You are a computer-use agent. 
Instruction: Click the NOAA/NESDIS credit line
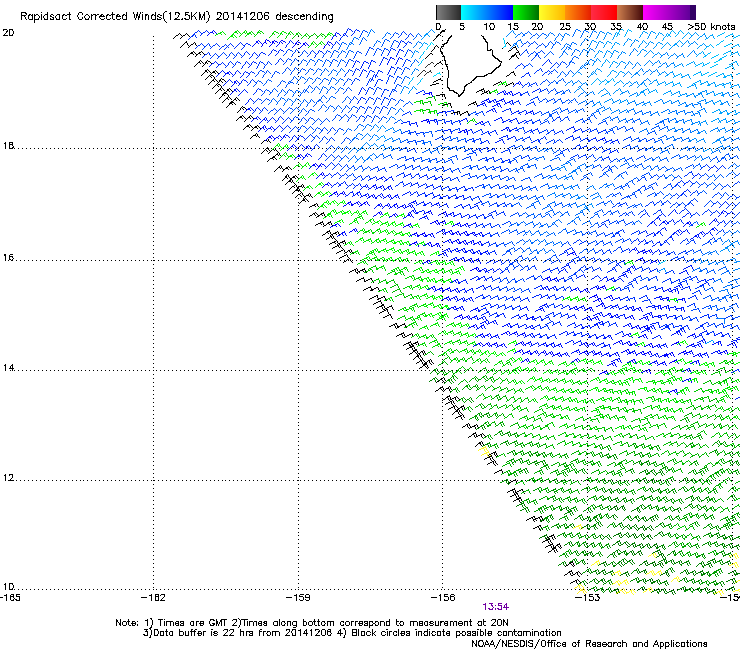point(589,644)
